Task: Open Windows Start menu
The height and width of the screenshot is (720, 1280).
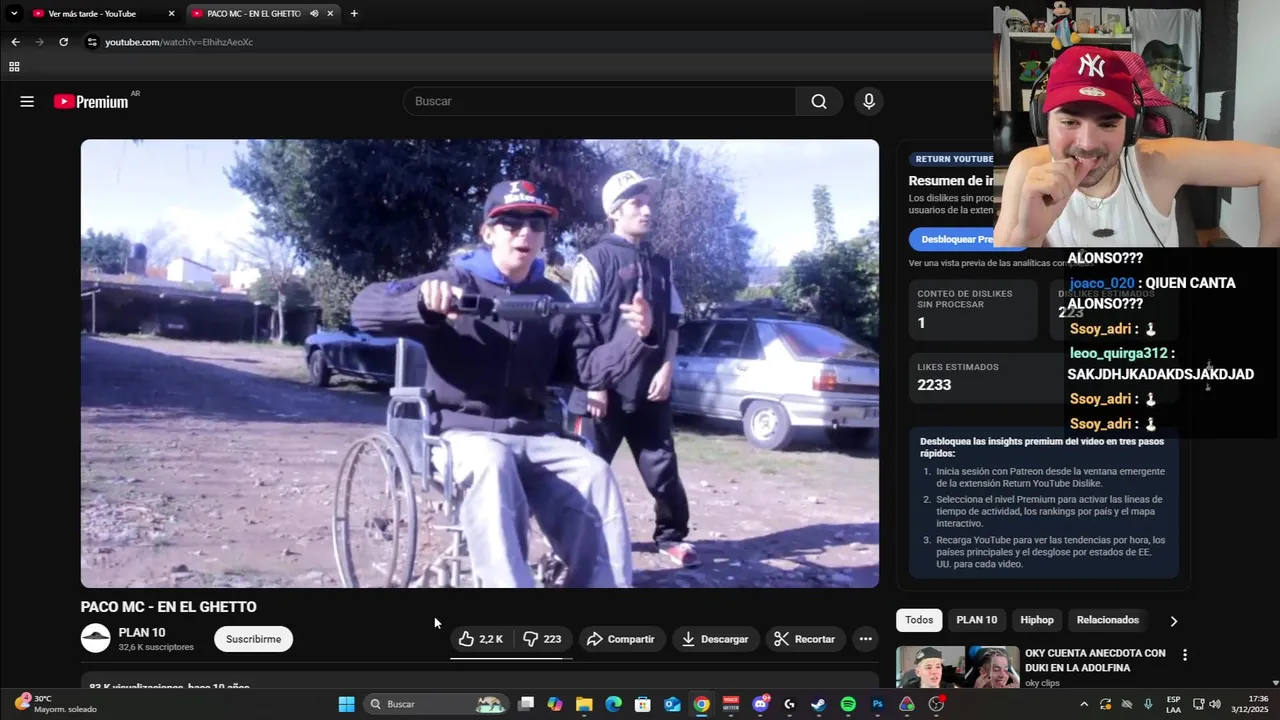Action: (346, 704)
